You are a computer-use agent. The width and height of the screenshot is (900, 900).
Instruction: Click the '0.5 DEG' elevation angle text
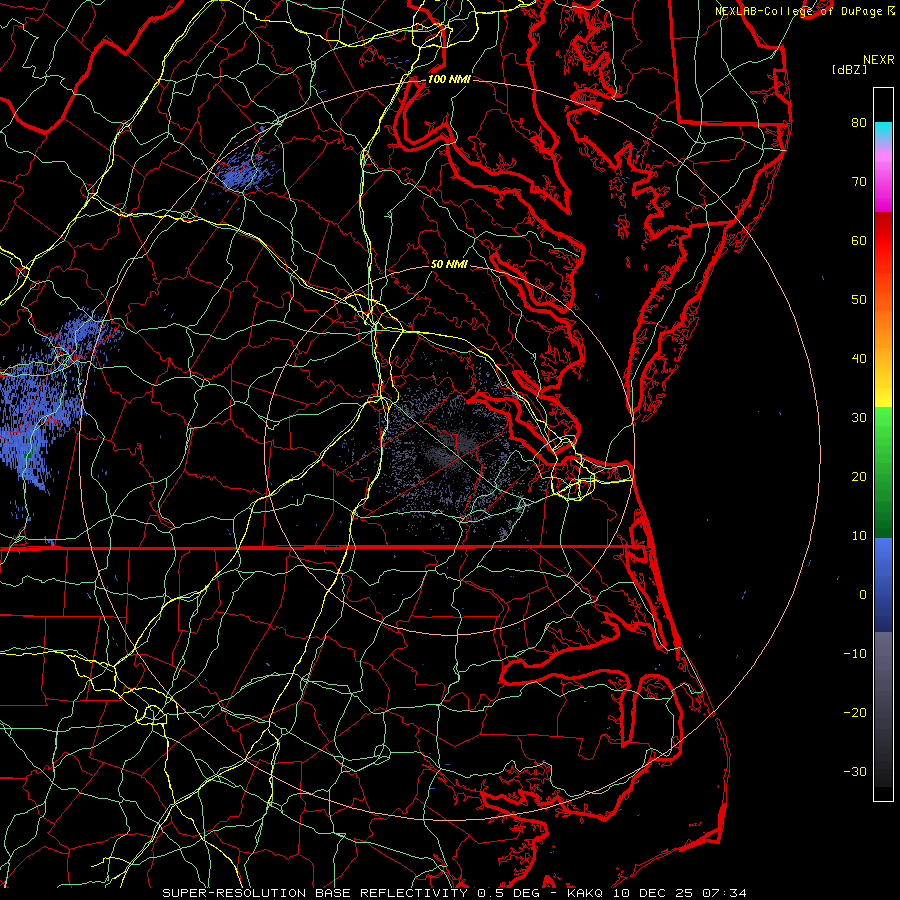coord(511,893)
